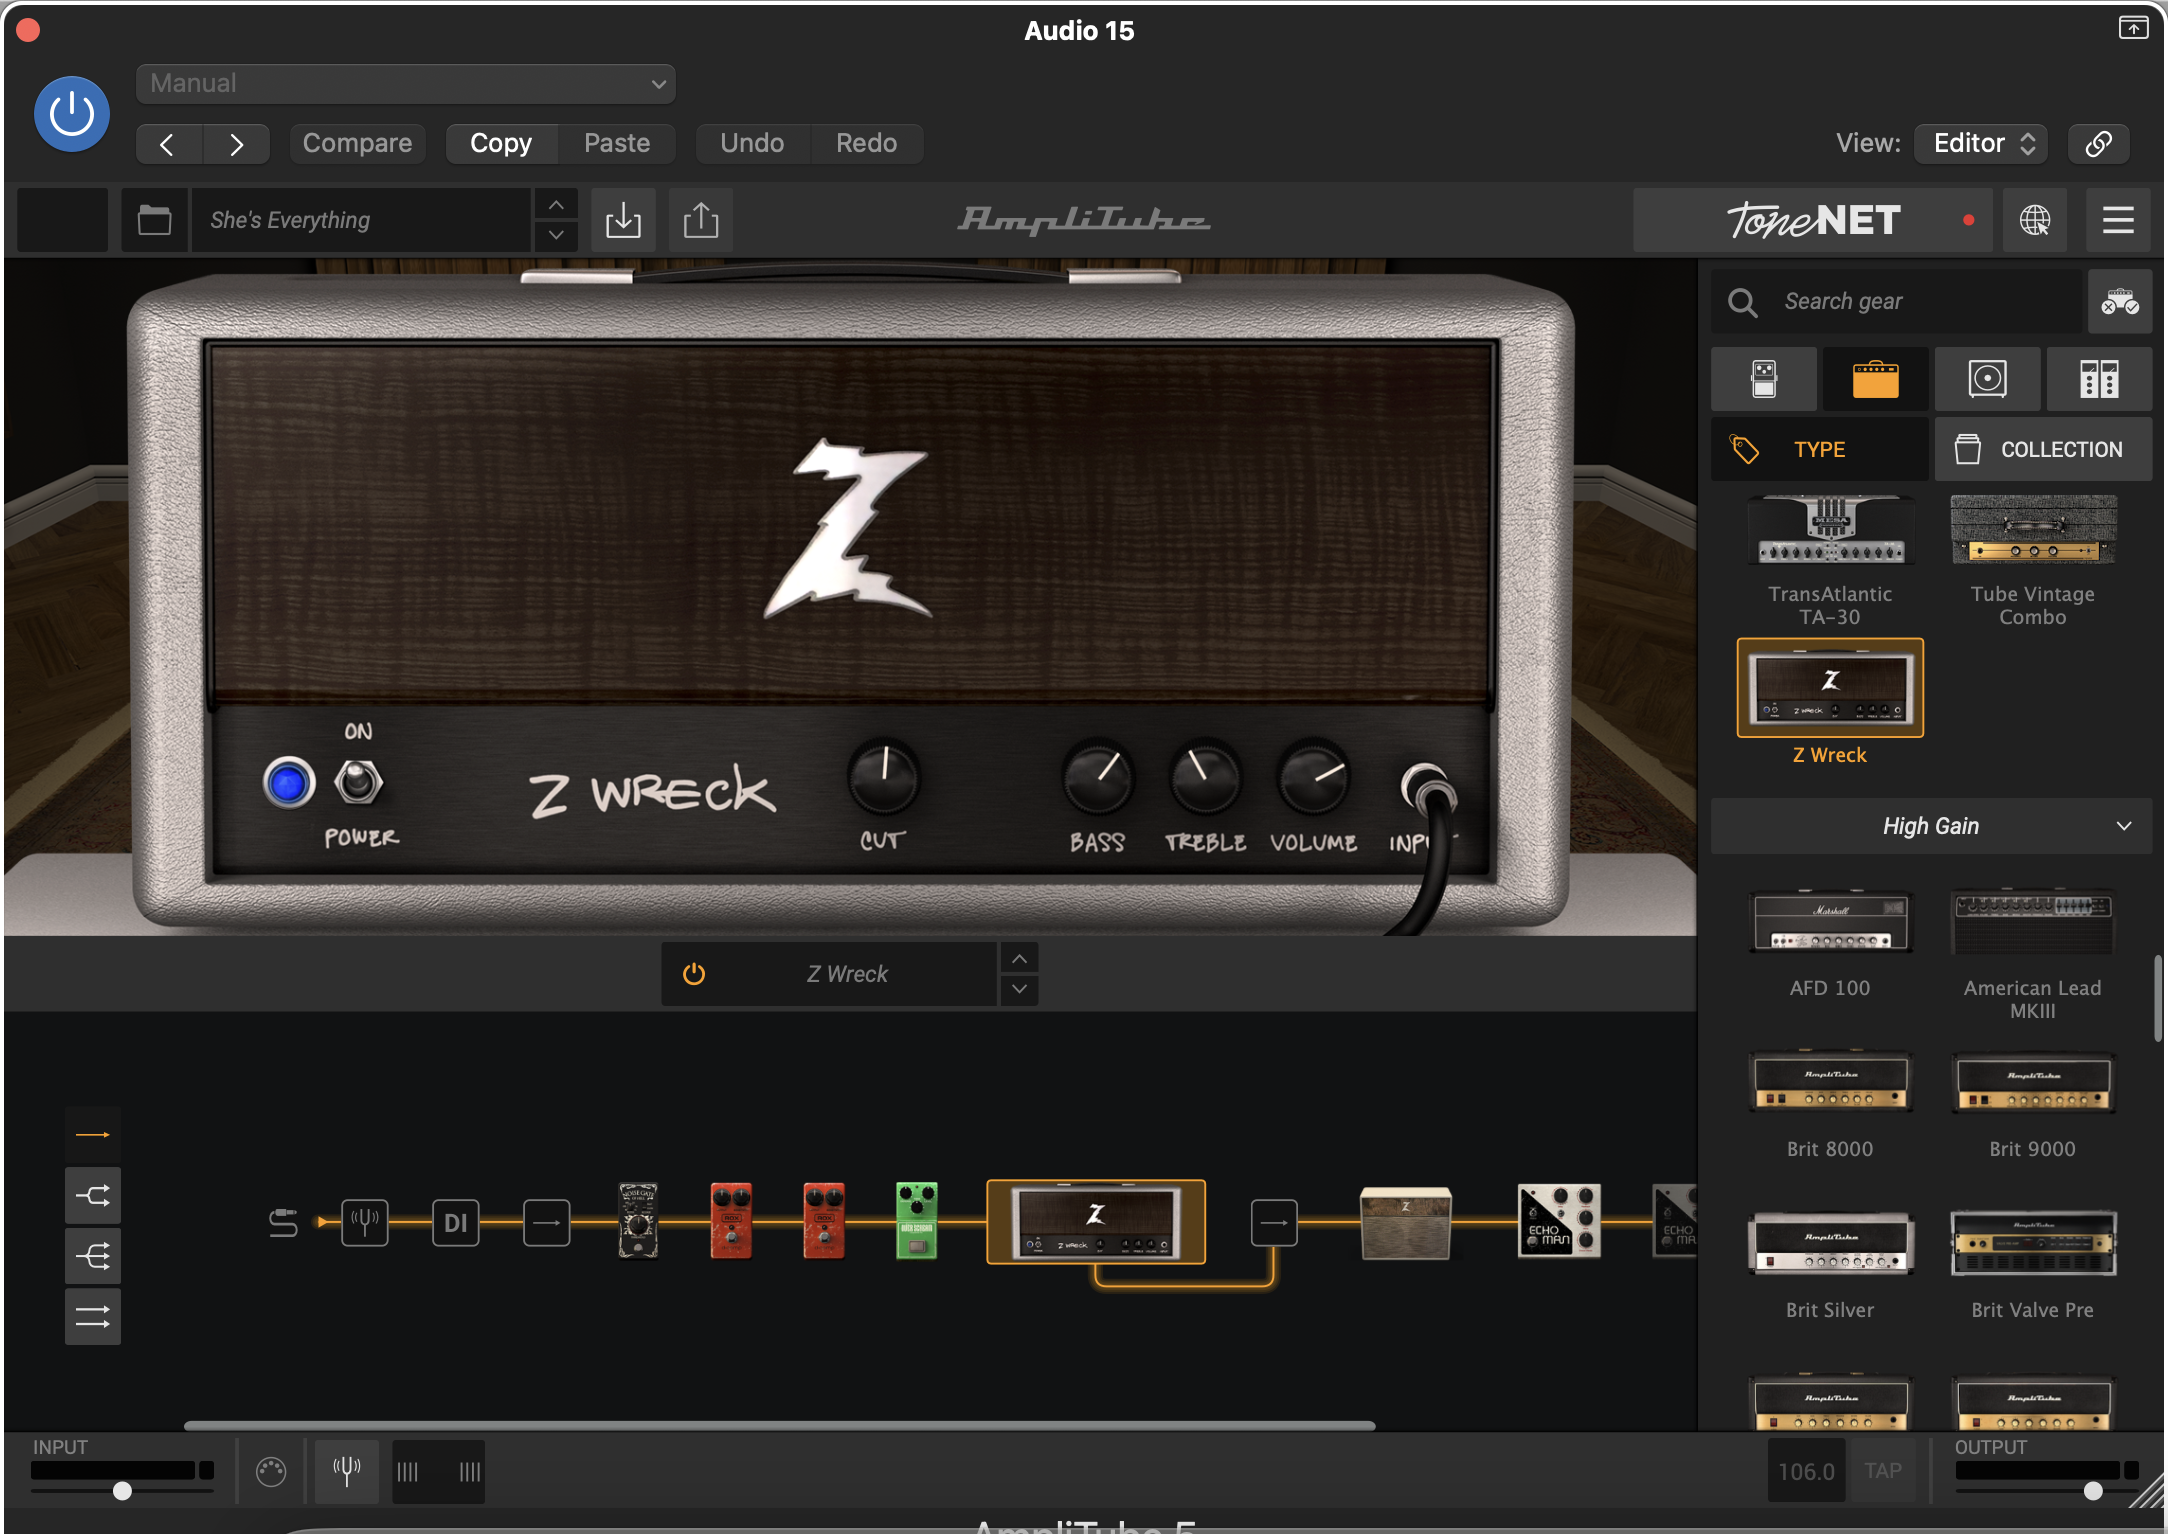This screenshot has height=1534, width=2168.
Task: Click the sidechain link icon
Action: pos(2098,143)
